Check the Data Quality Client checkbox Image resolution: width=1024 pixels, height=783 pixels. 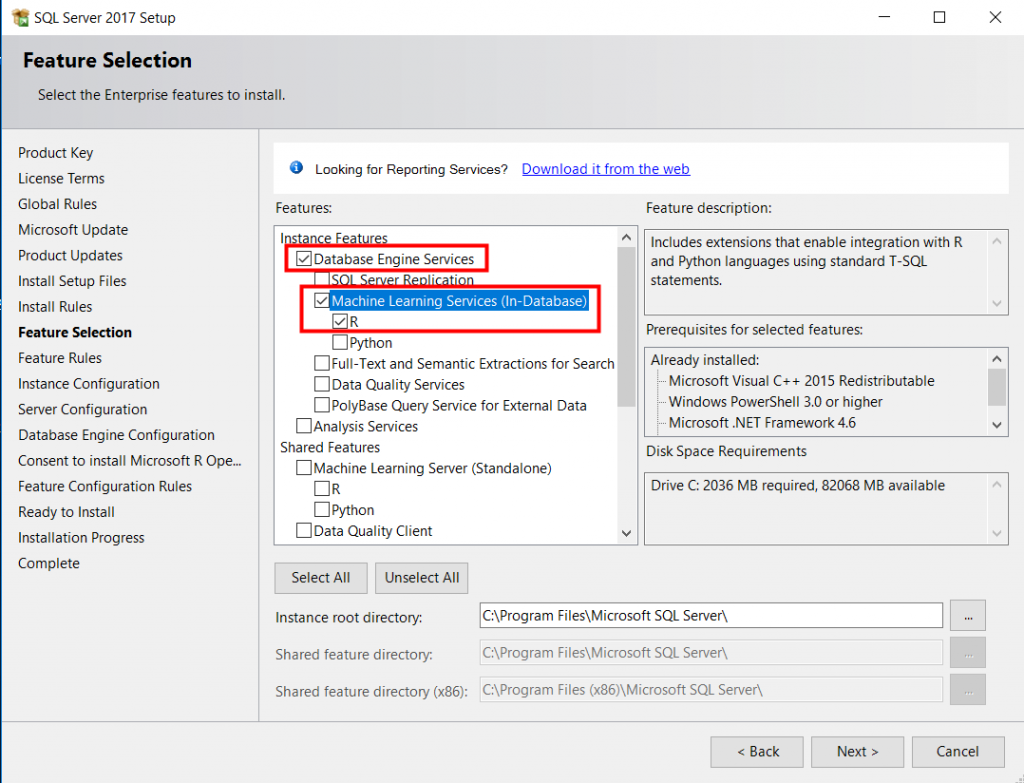pyautogui.click(x=304, y=530)
